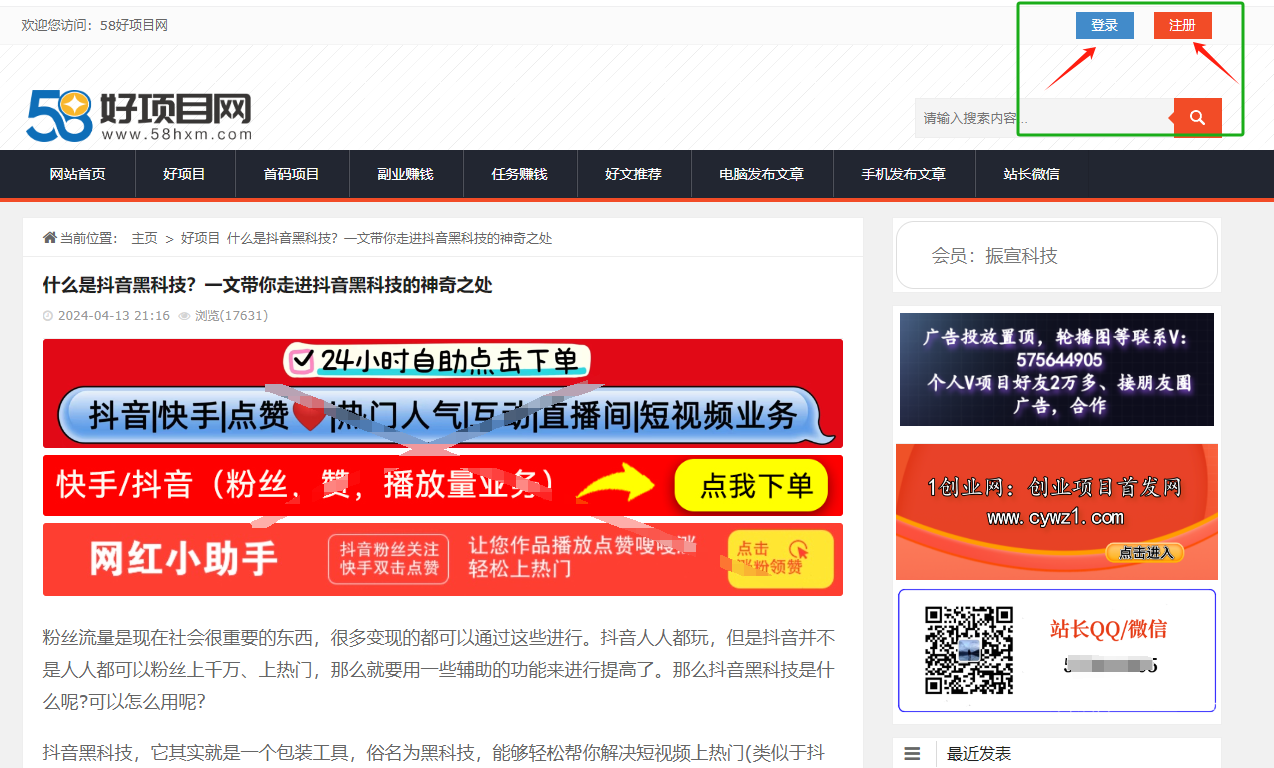
Task: Go to 副业赚钱 in the nav bar
Action: (x=406, y=174)
